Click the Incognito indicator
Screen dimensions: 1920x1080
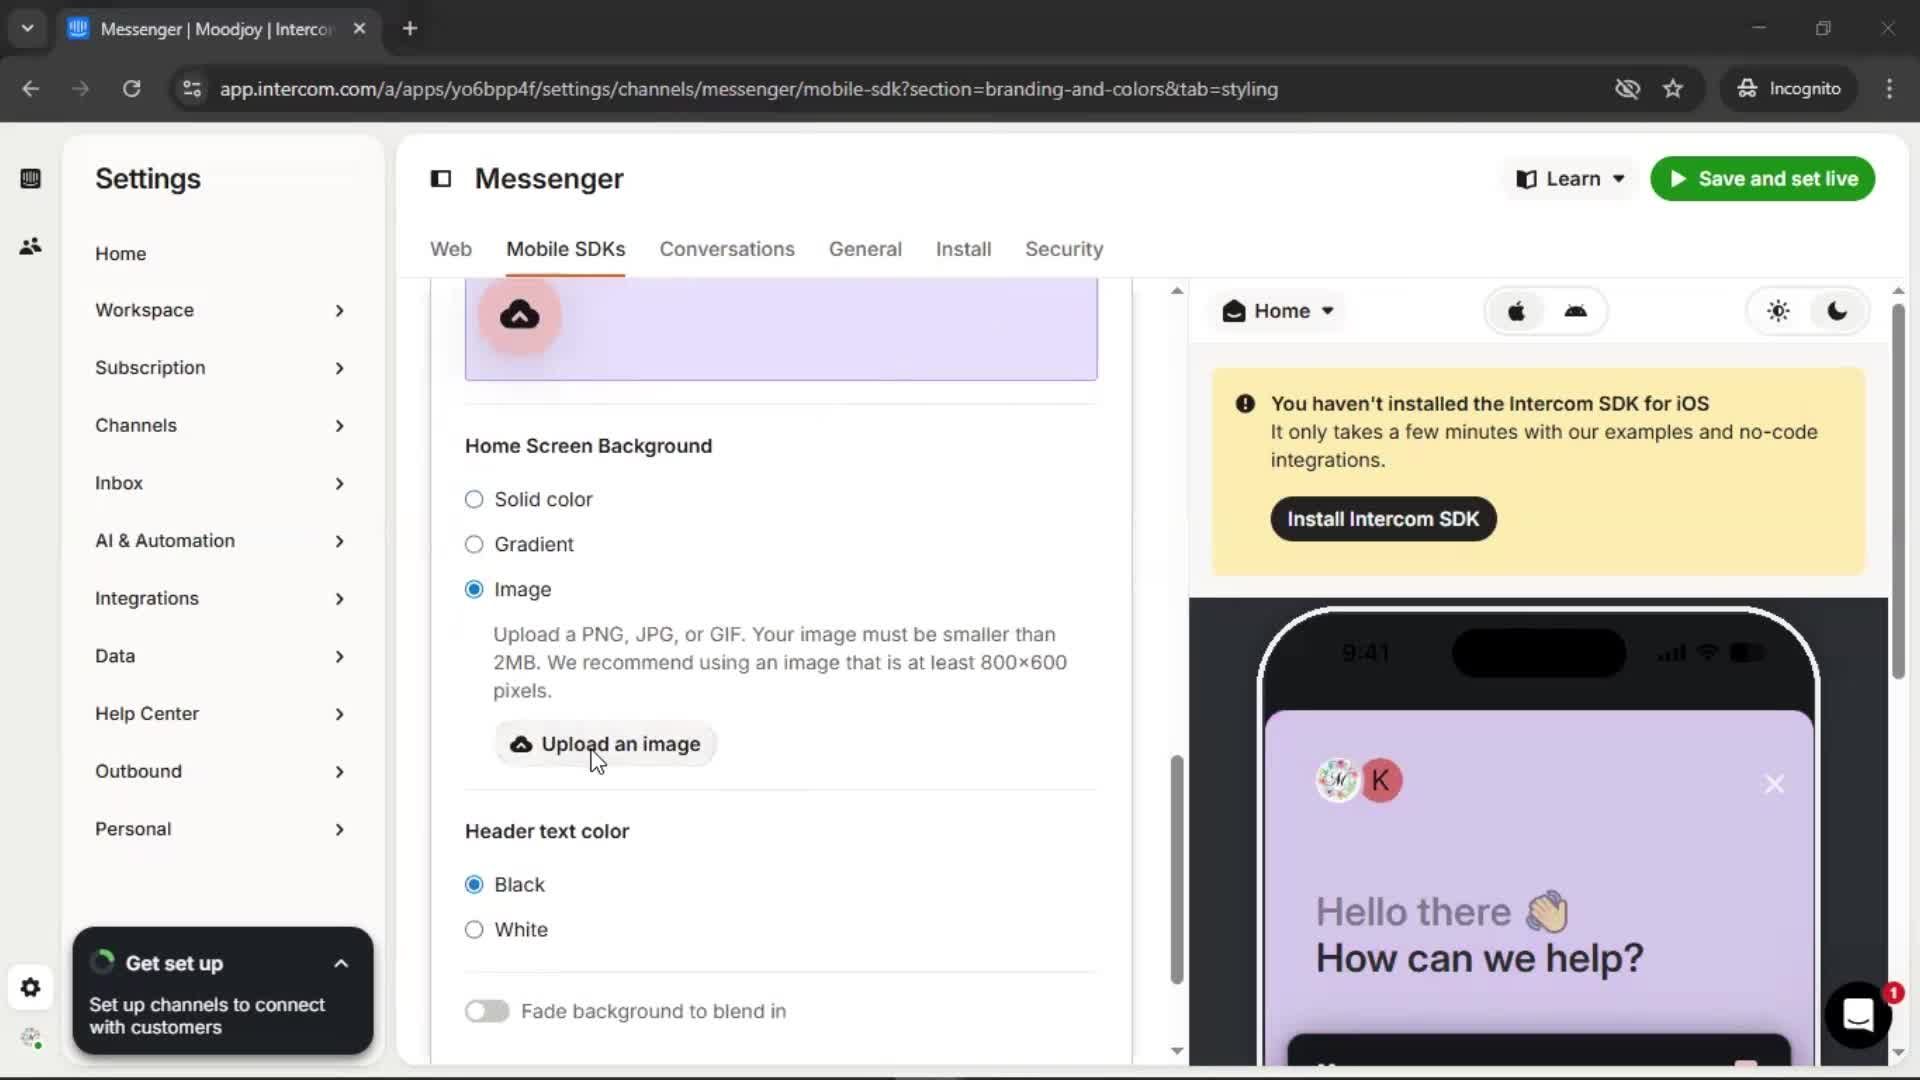click(1789, 89)
